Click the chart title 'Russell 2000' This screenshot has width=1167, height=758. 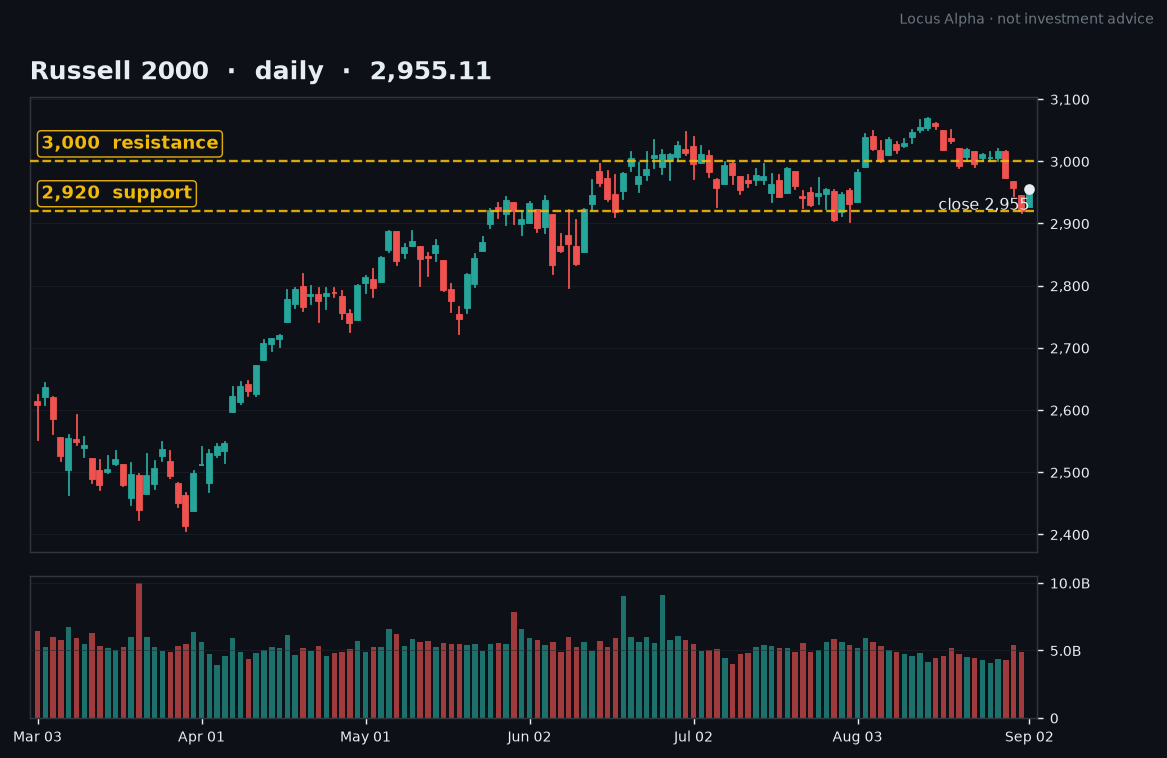(119, 71)
